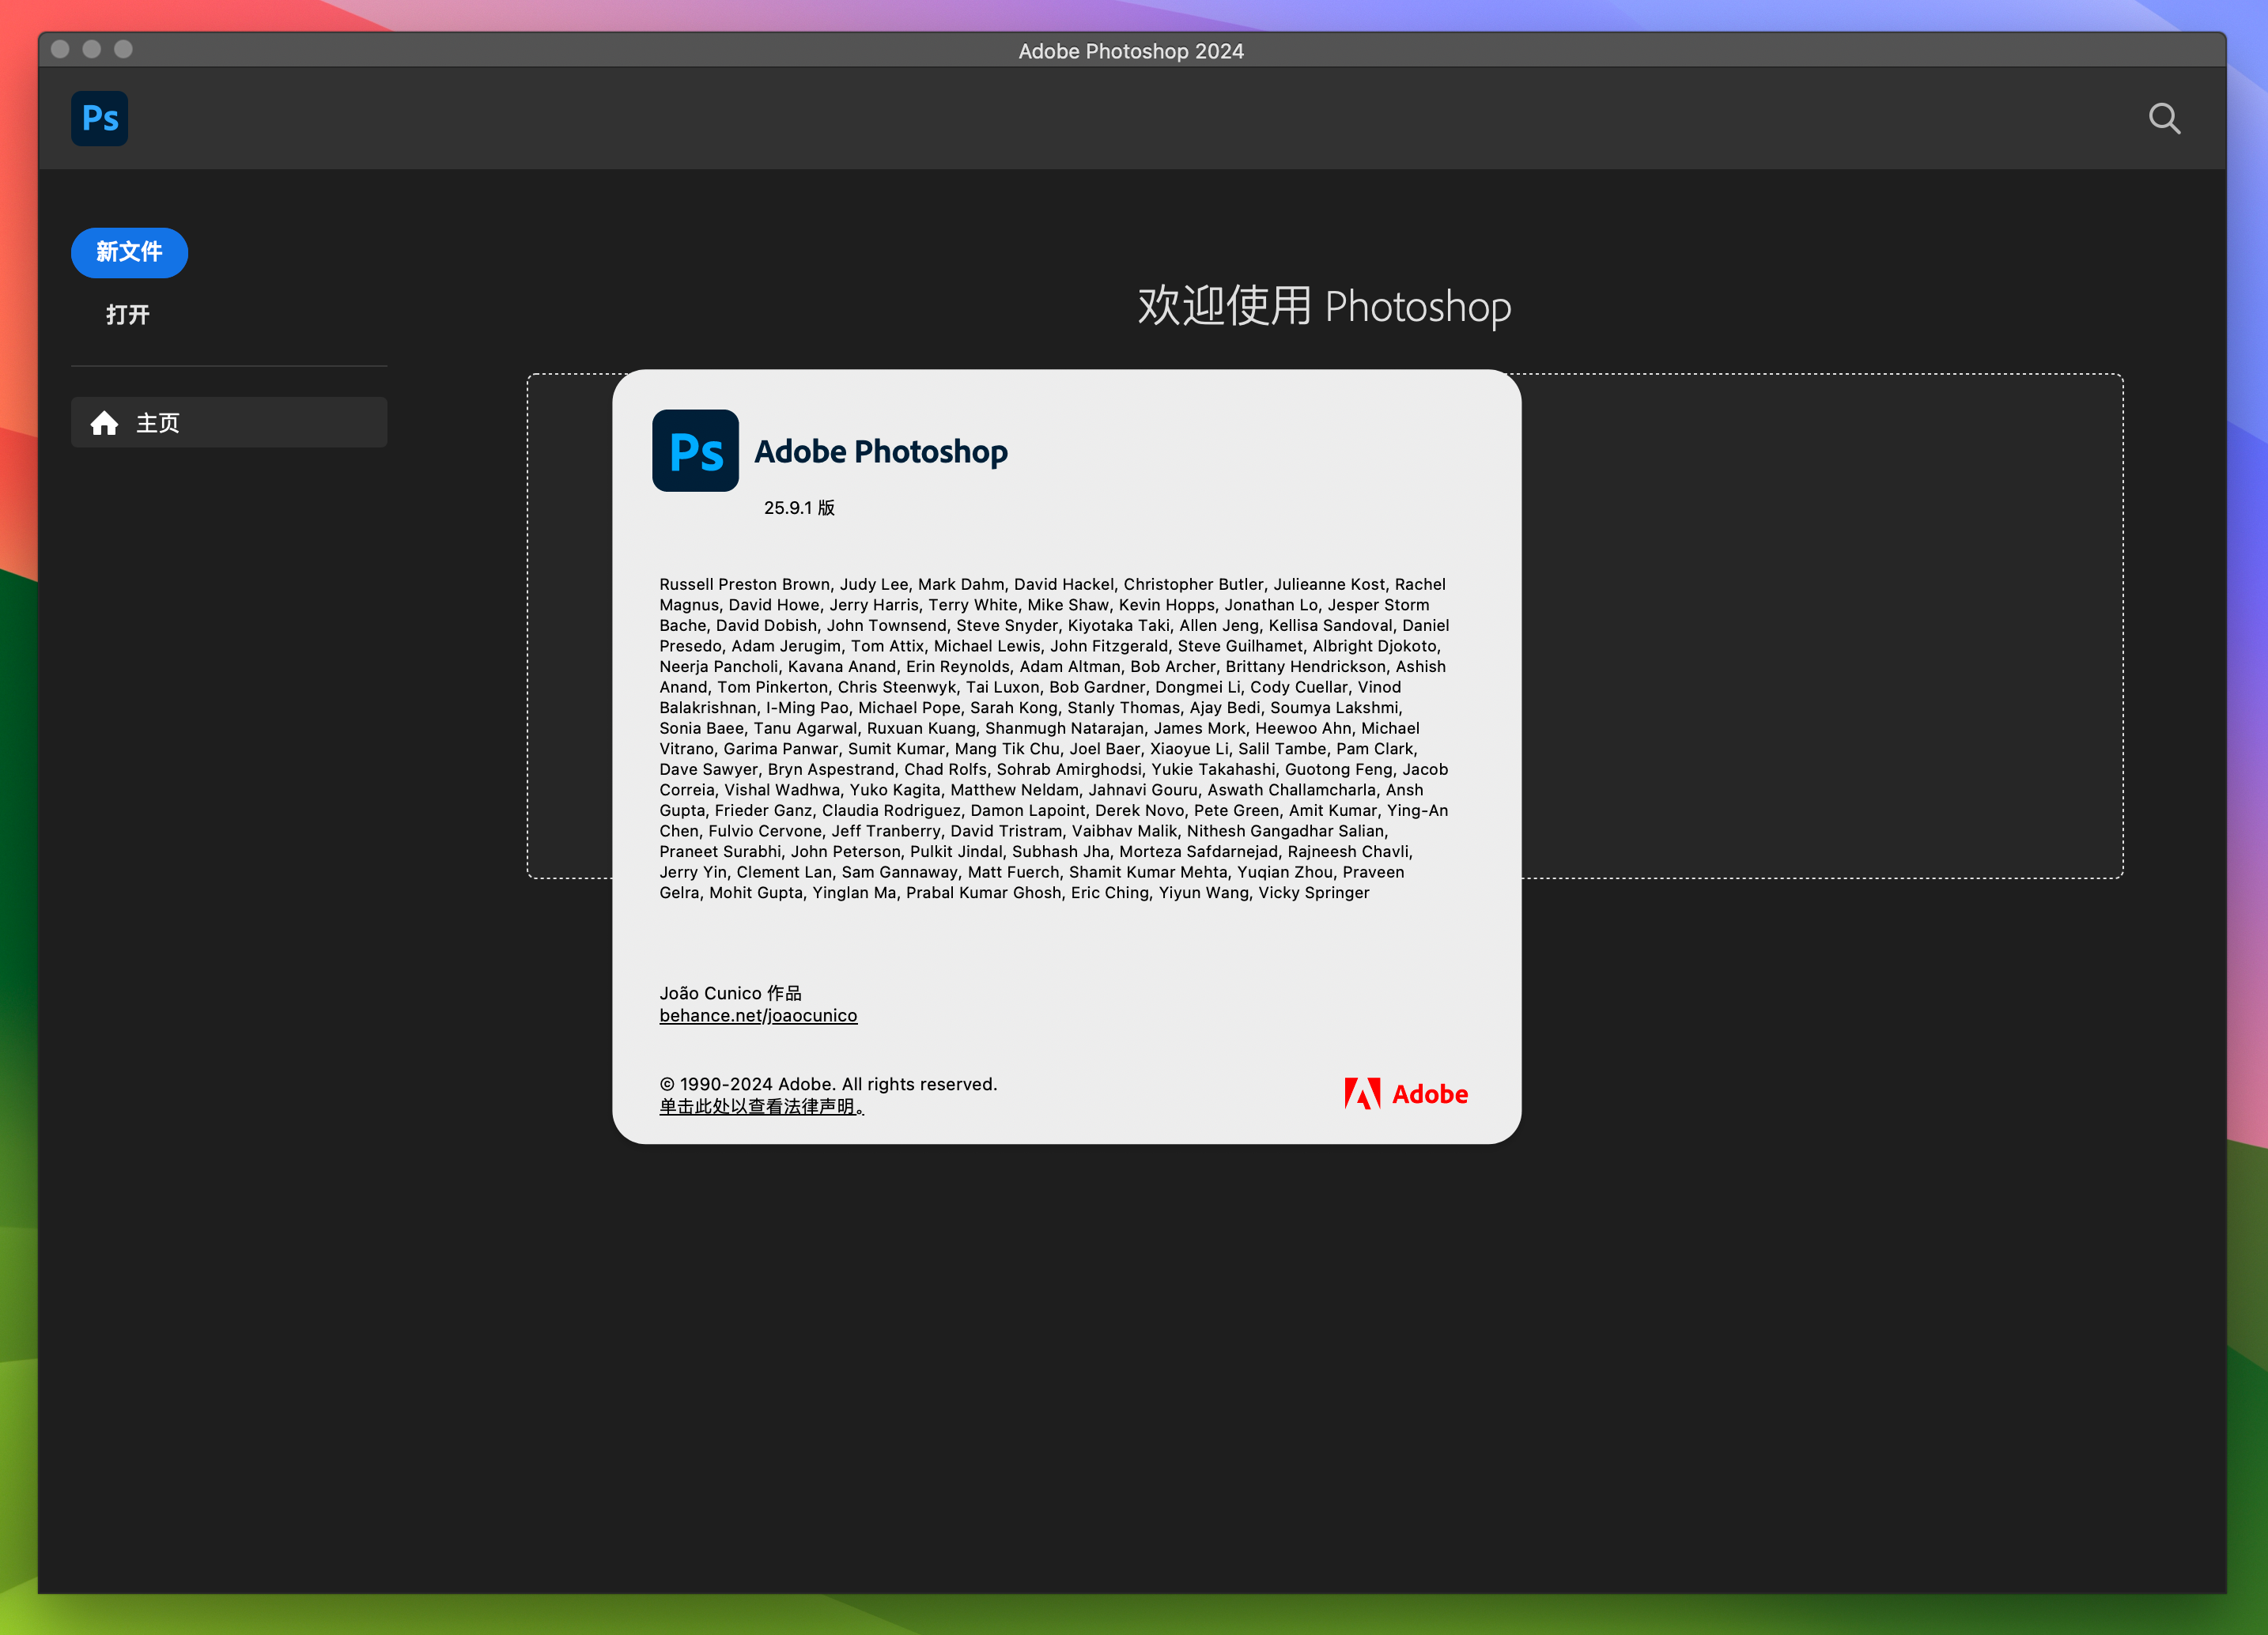
Task: Open the search magnifier icon
Action: (2164, 118)
